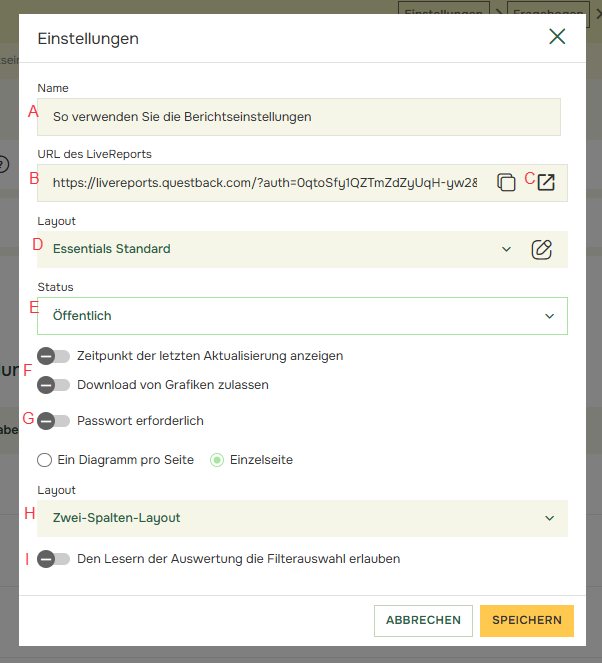
Task: Click into the Name text field
Action: pos(298,116)
